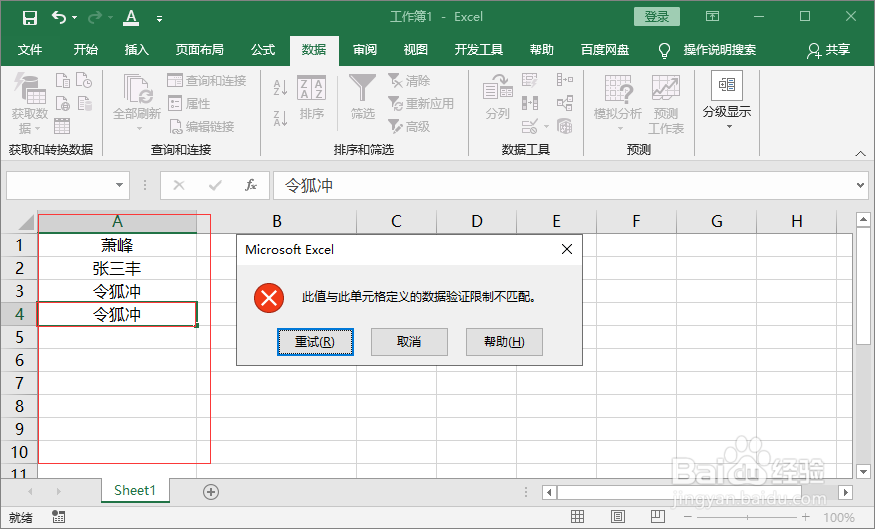The width and height of the screenshot is (875, 529).
Task: Click the macro record icon in status bar
Action: click(59, 517)
